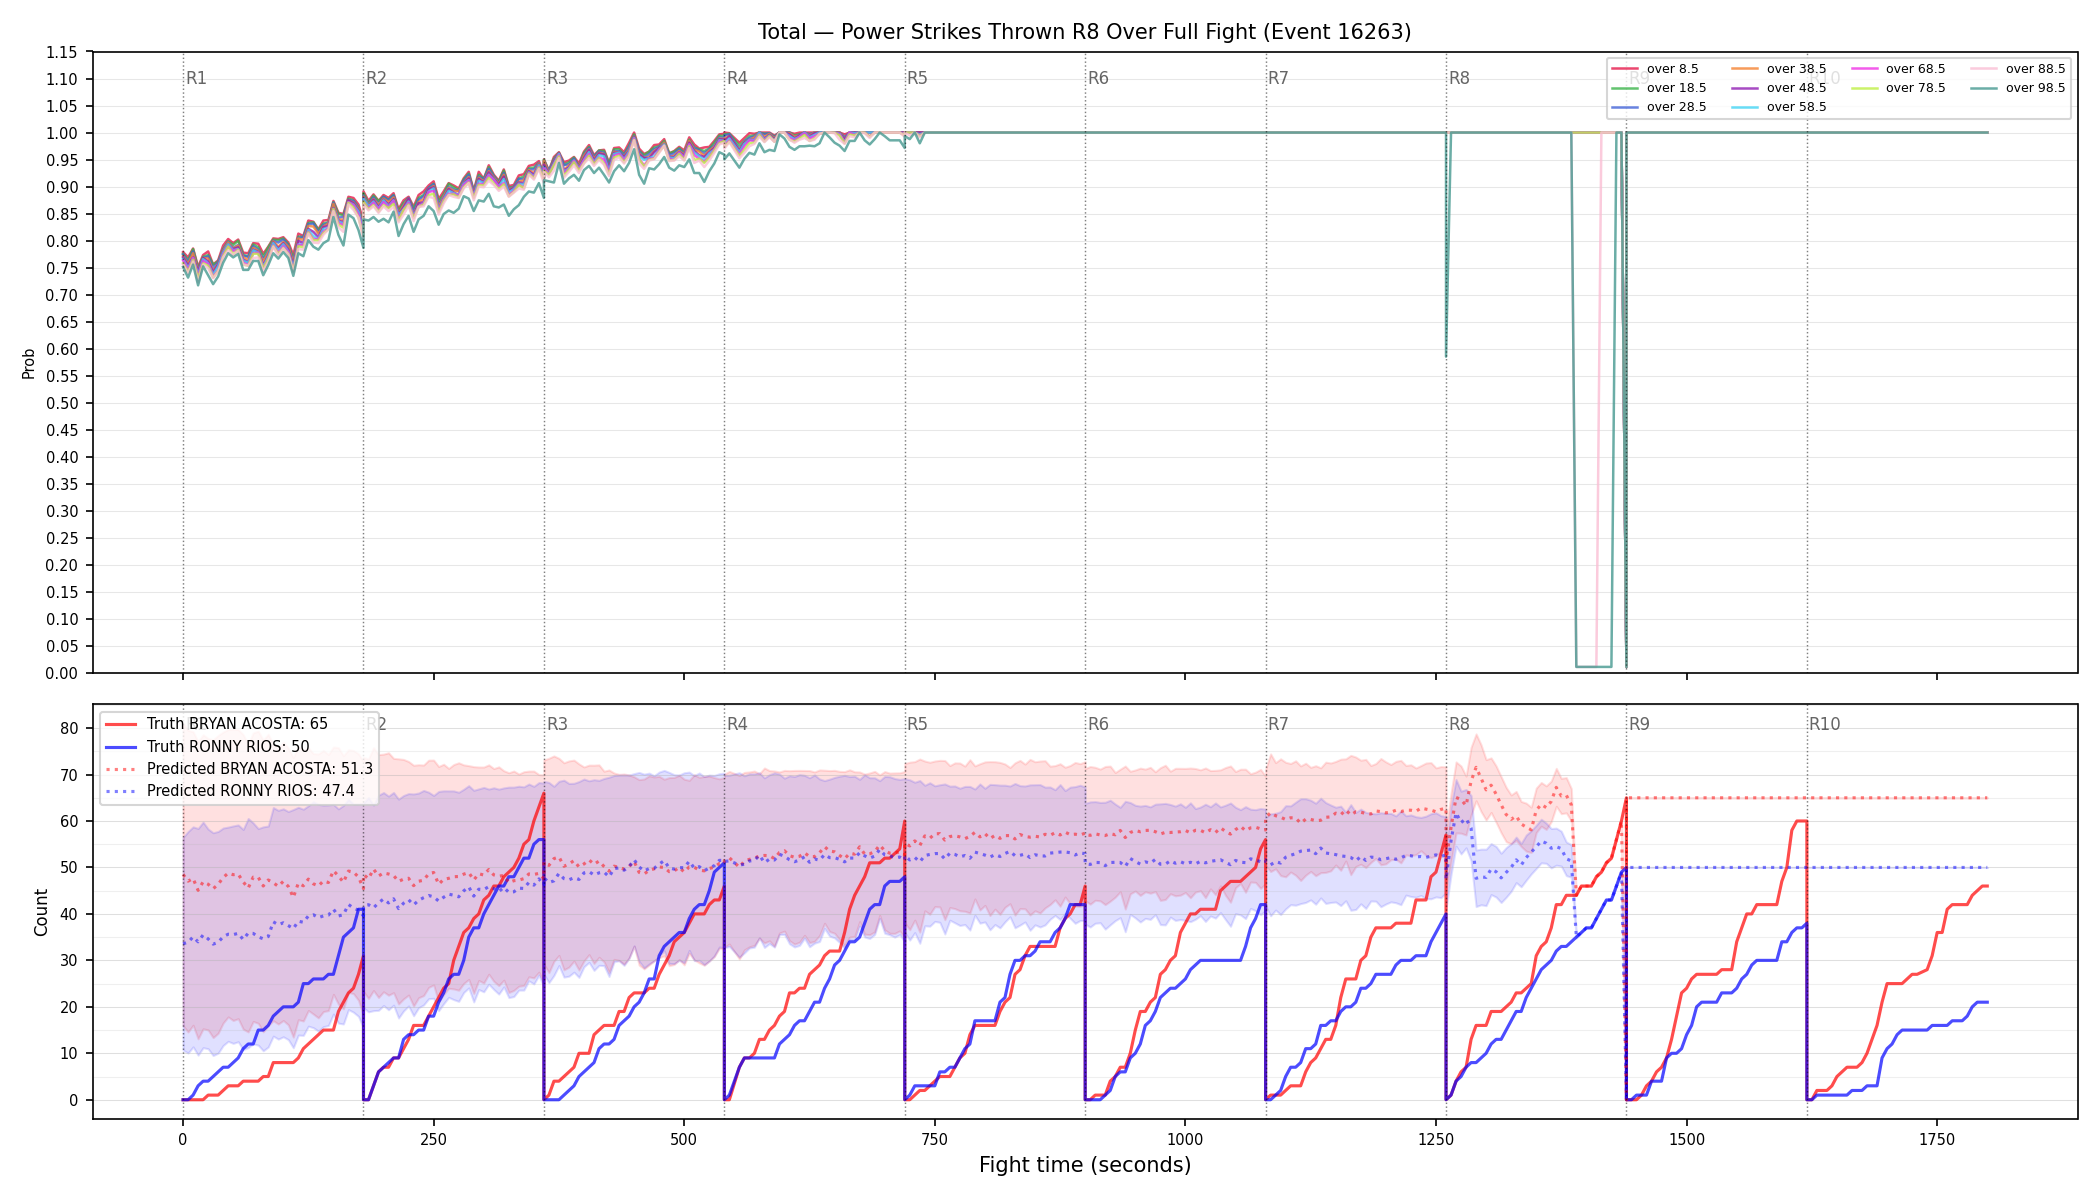Click the solid blue line sample for Truth RONNY RIOS
2100x1200 pixels.
point(121,746)
